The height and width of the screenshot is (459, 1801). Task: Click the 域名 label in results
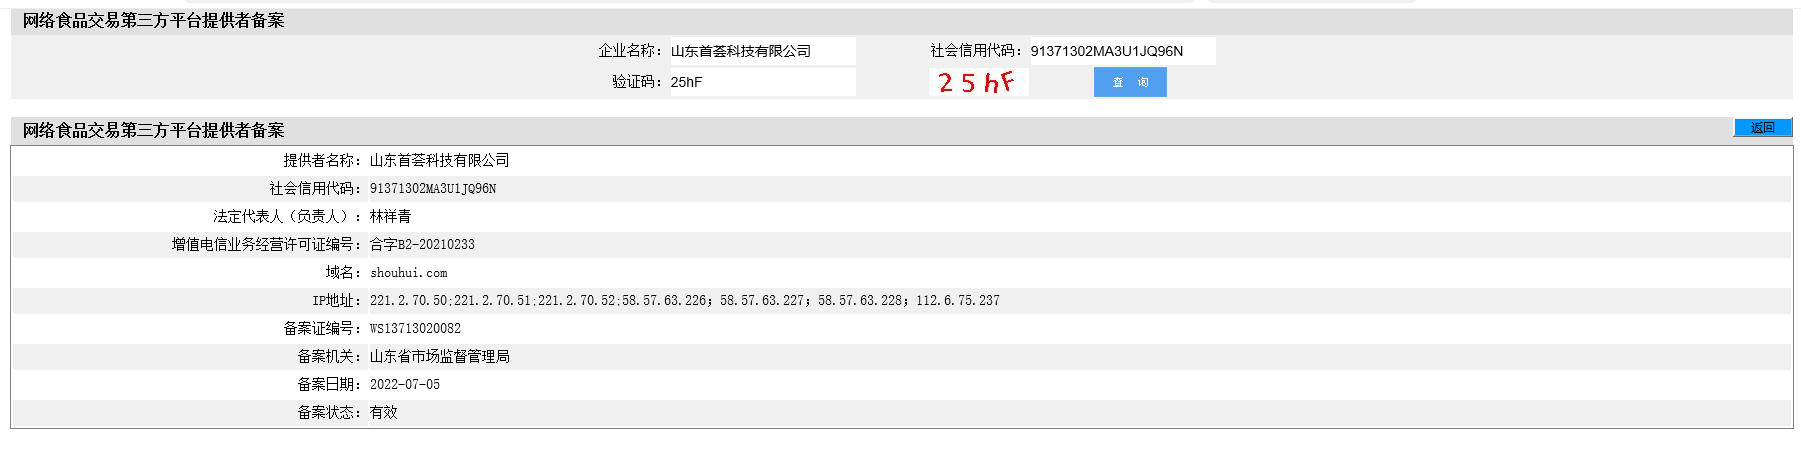[x=344, y=272]
